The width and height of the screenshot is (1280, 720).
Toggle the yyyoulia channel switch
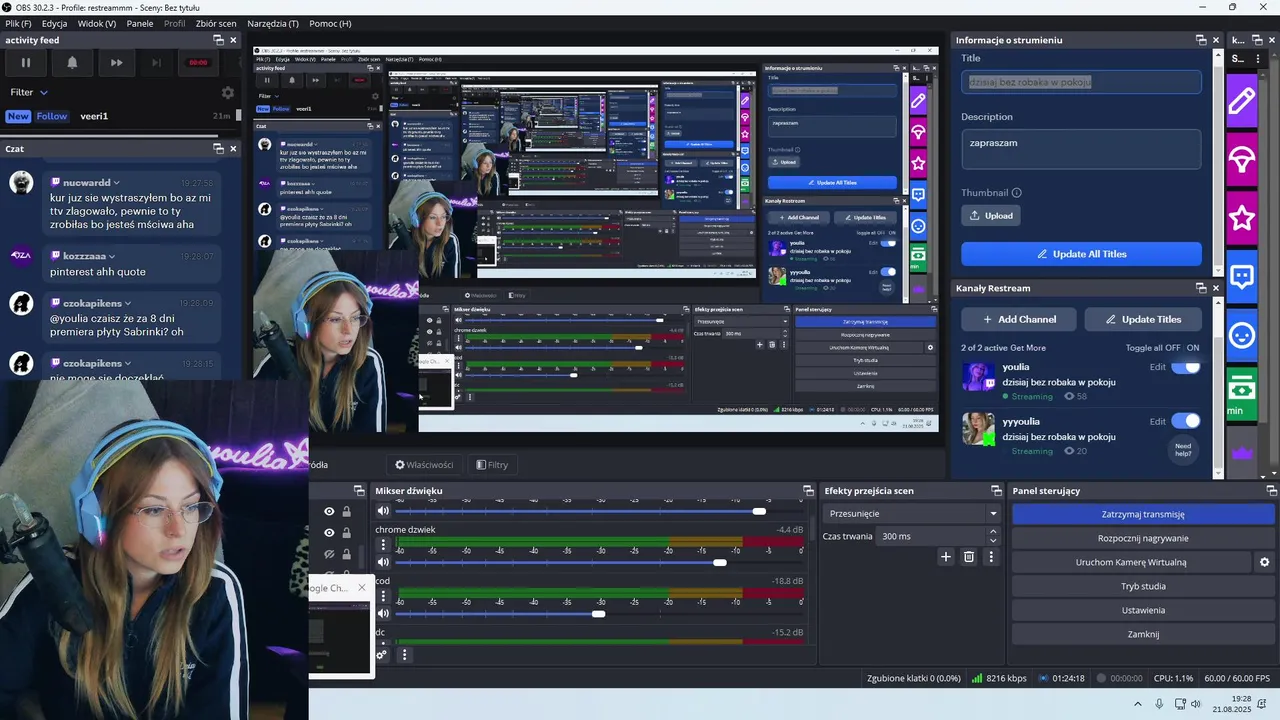(x=1185, y=421)
